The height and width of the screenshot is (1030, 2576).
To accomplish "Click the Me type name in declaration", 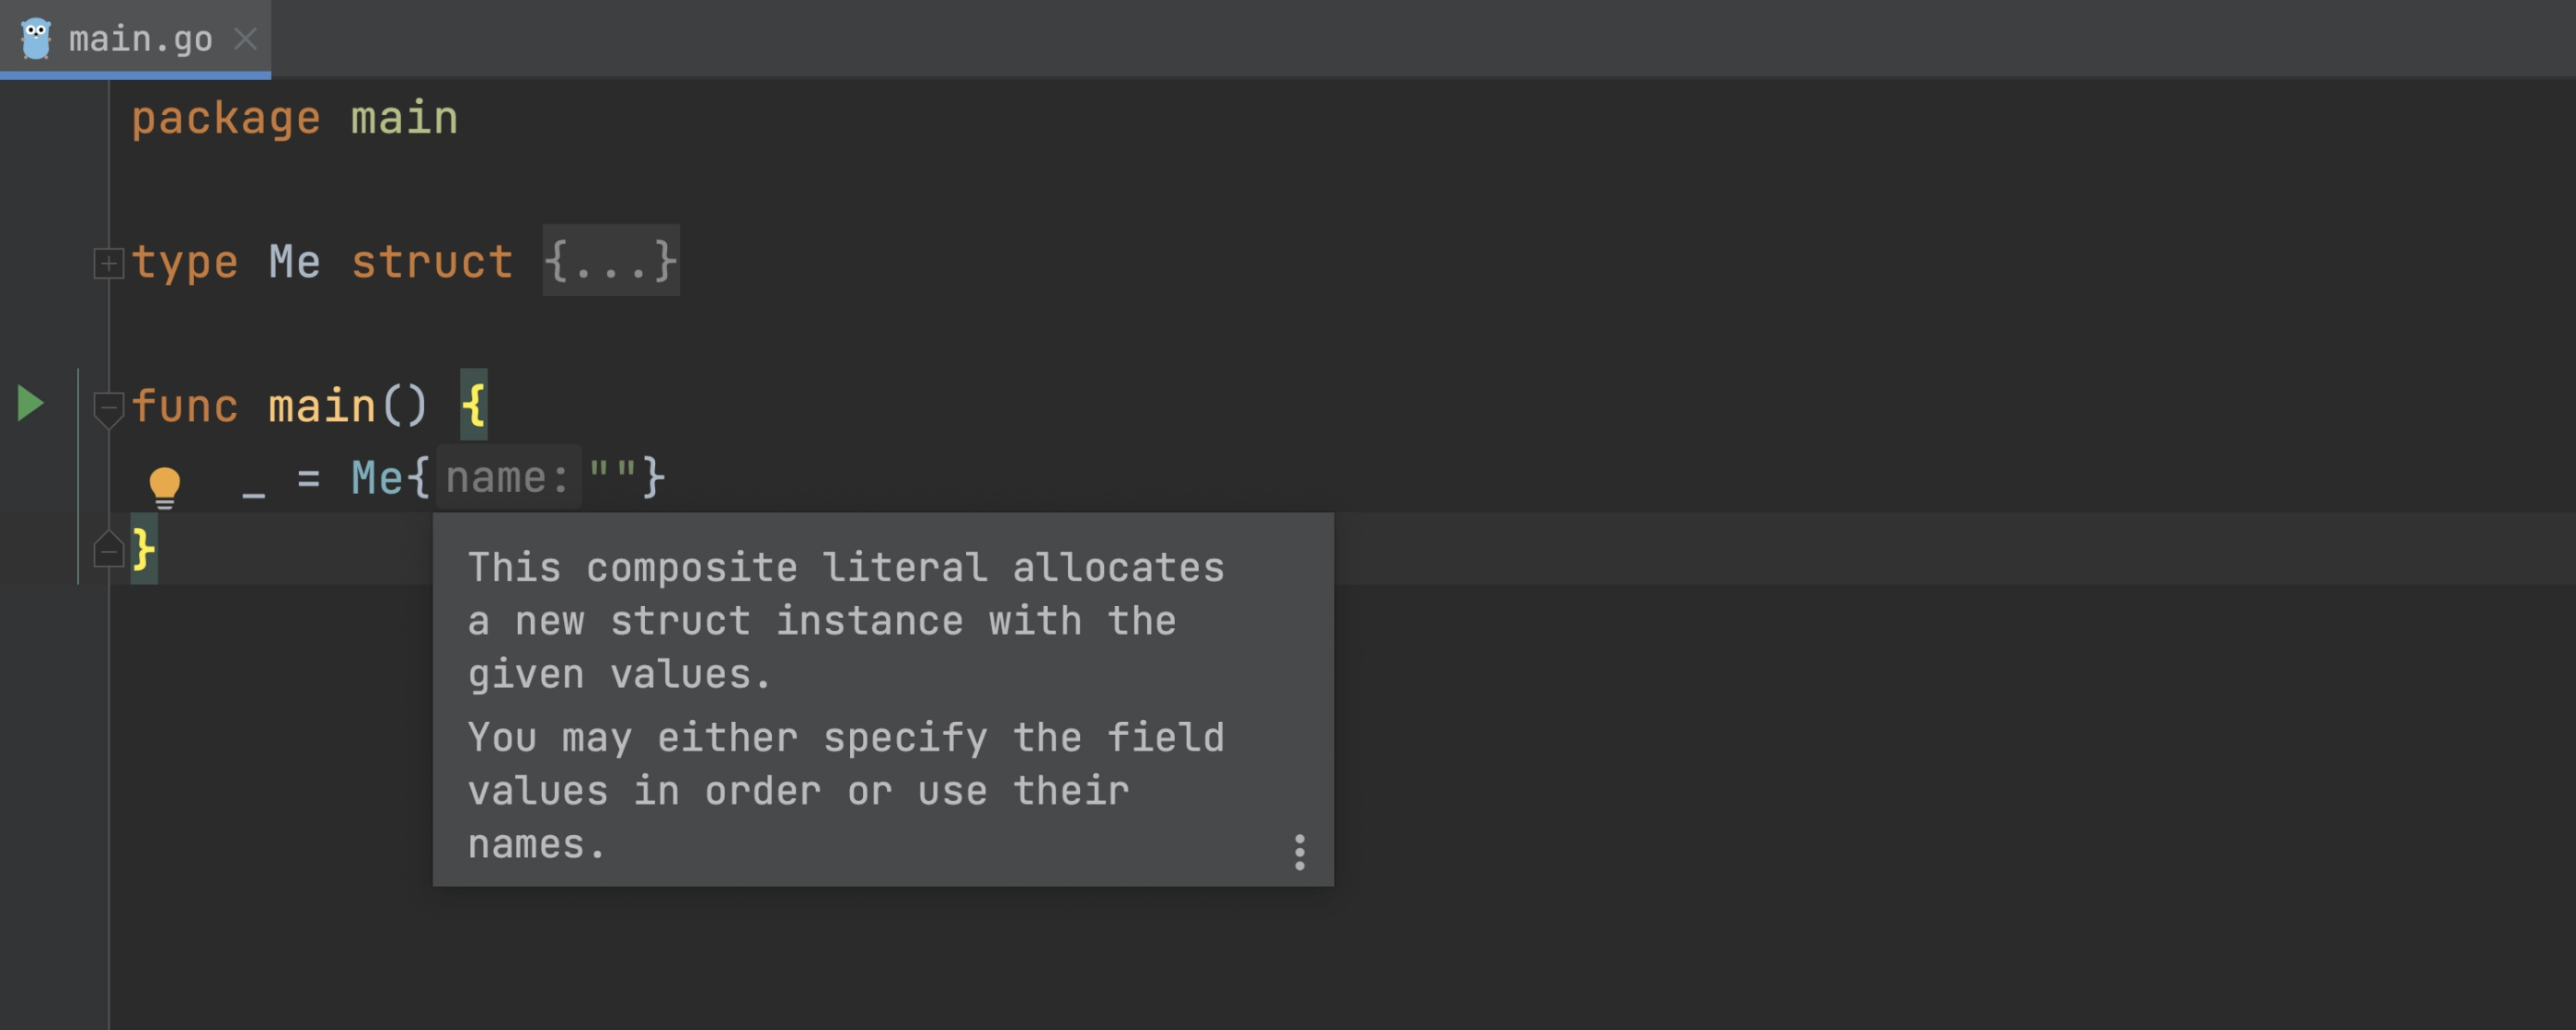I will click(x=295, y=262).
